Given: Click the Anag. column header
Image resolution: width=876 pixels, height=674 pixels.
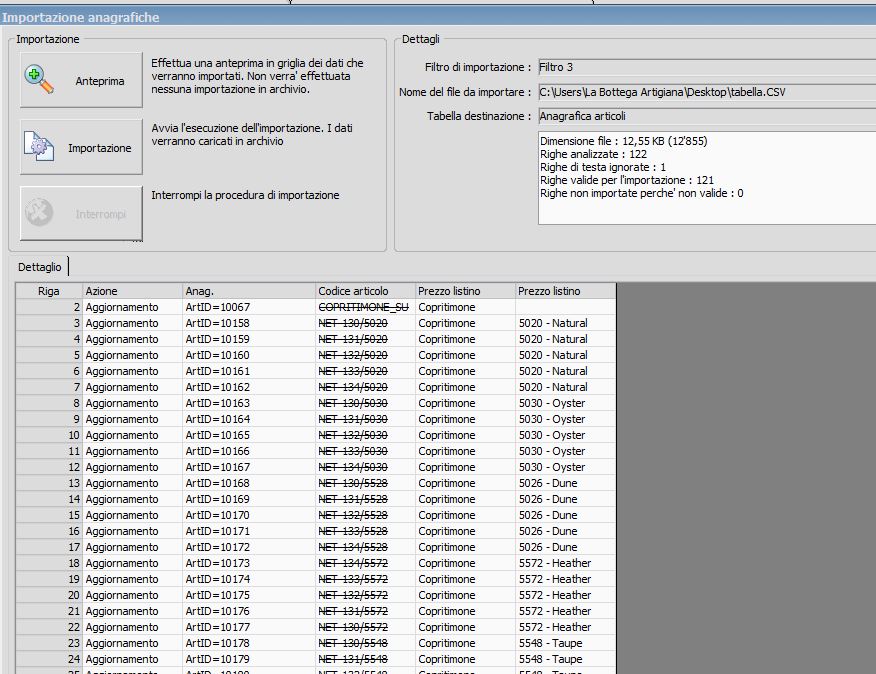Looking at the screenshot, I should pos(249,291).
